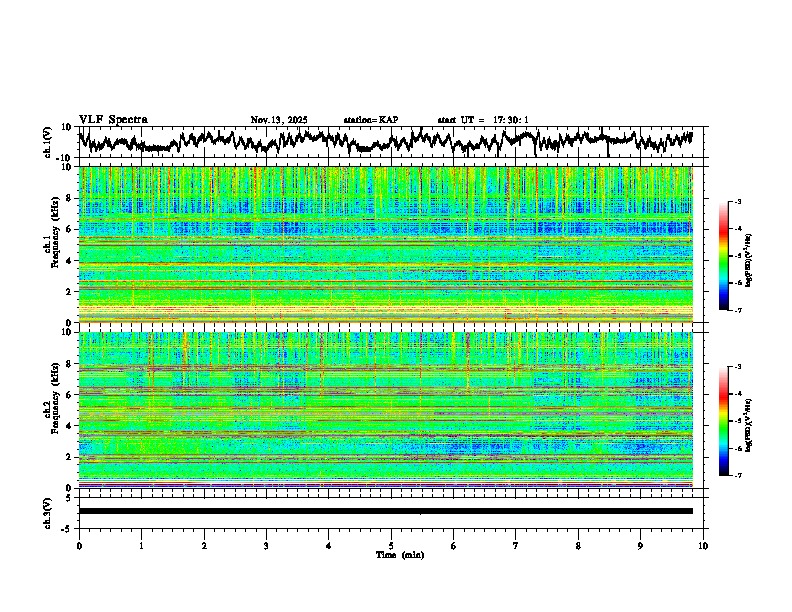Click the "VLF Spectra" title

click(113, 120)
